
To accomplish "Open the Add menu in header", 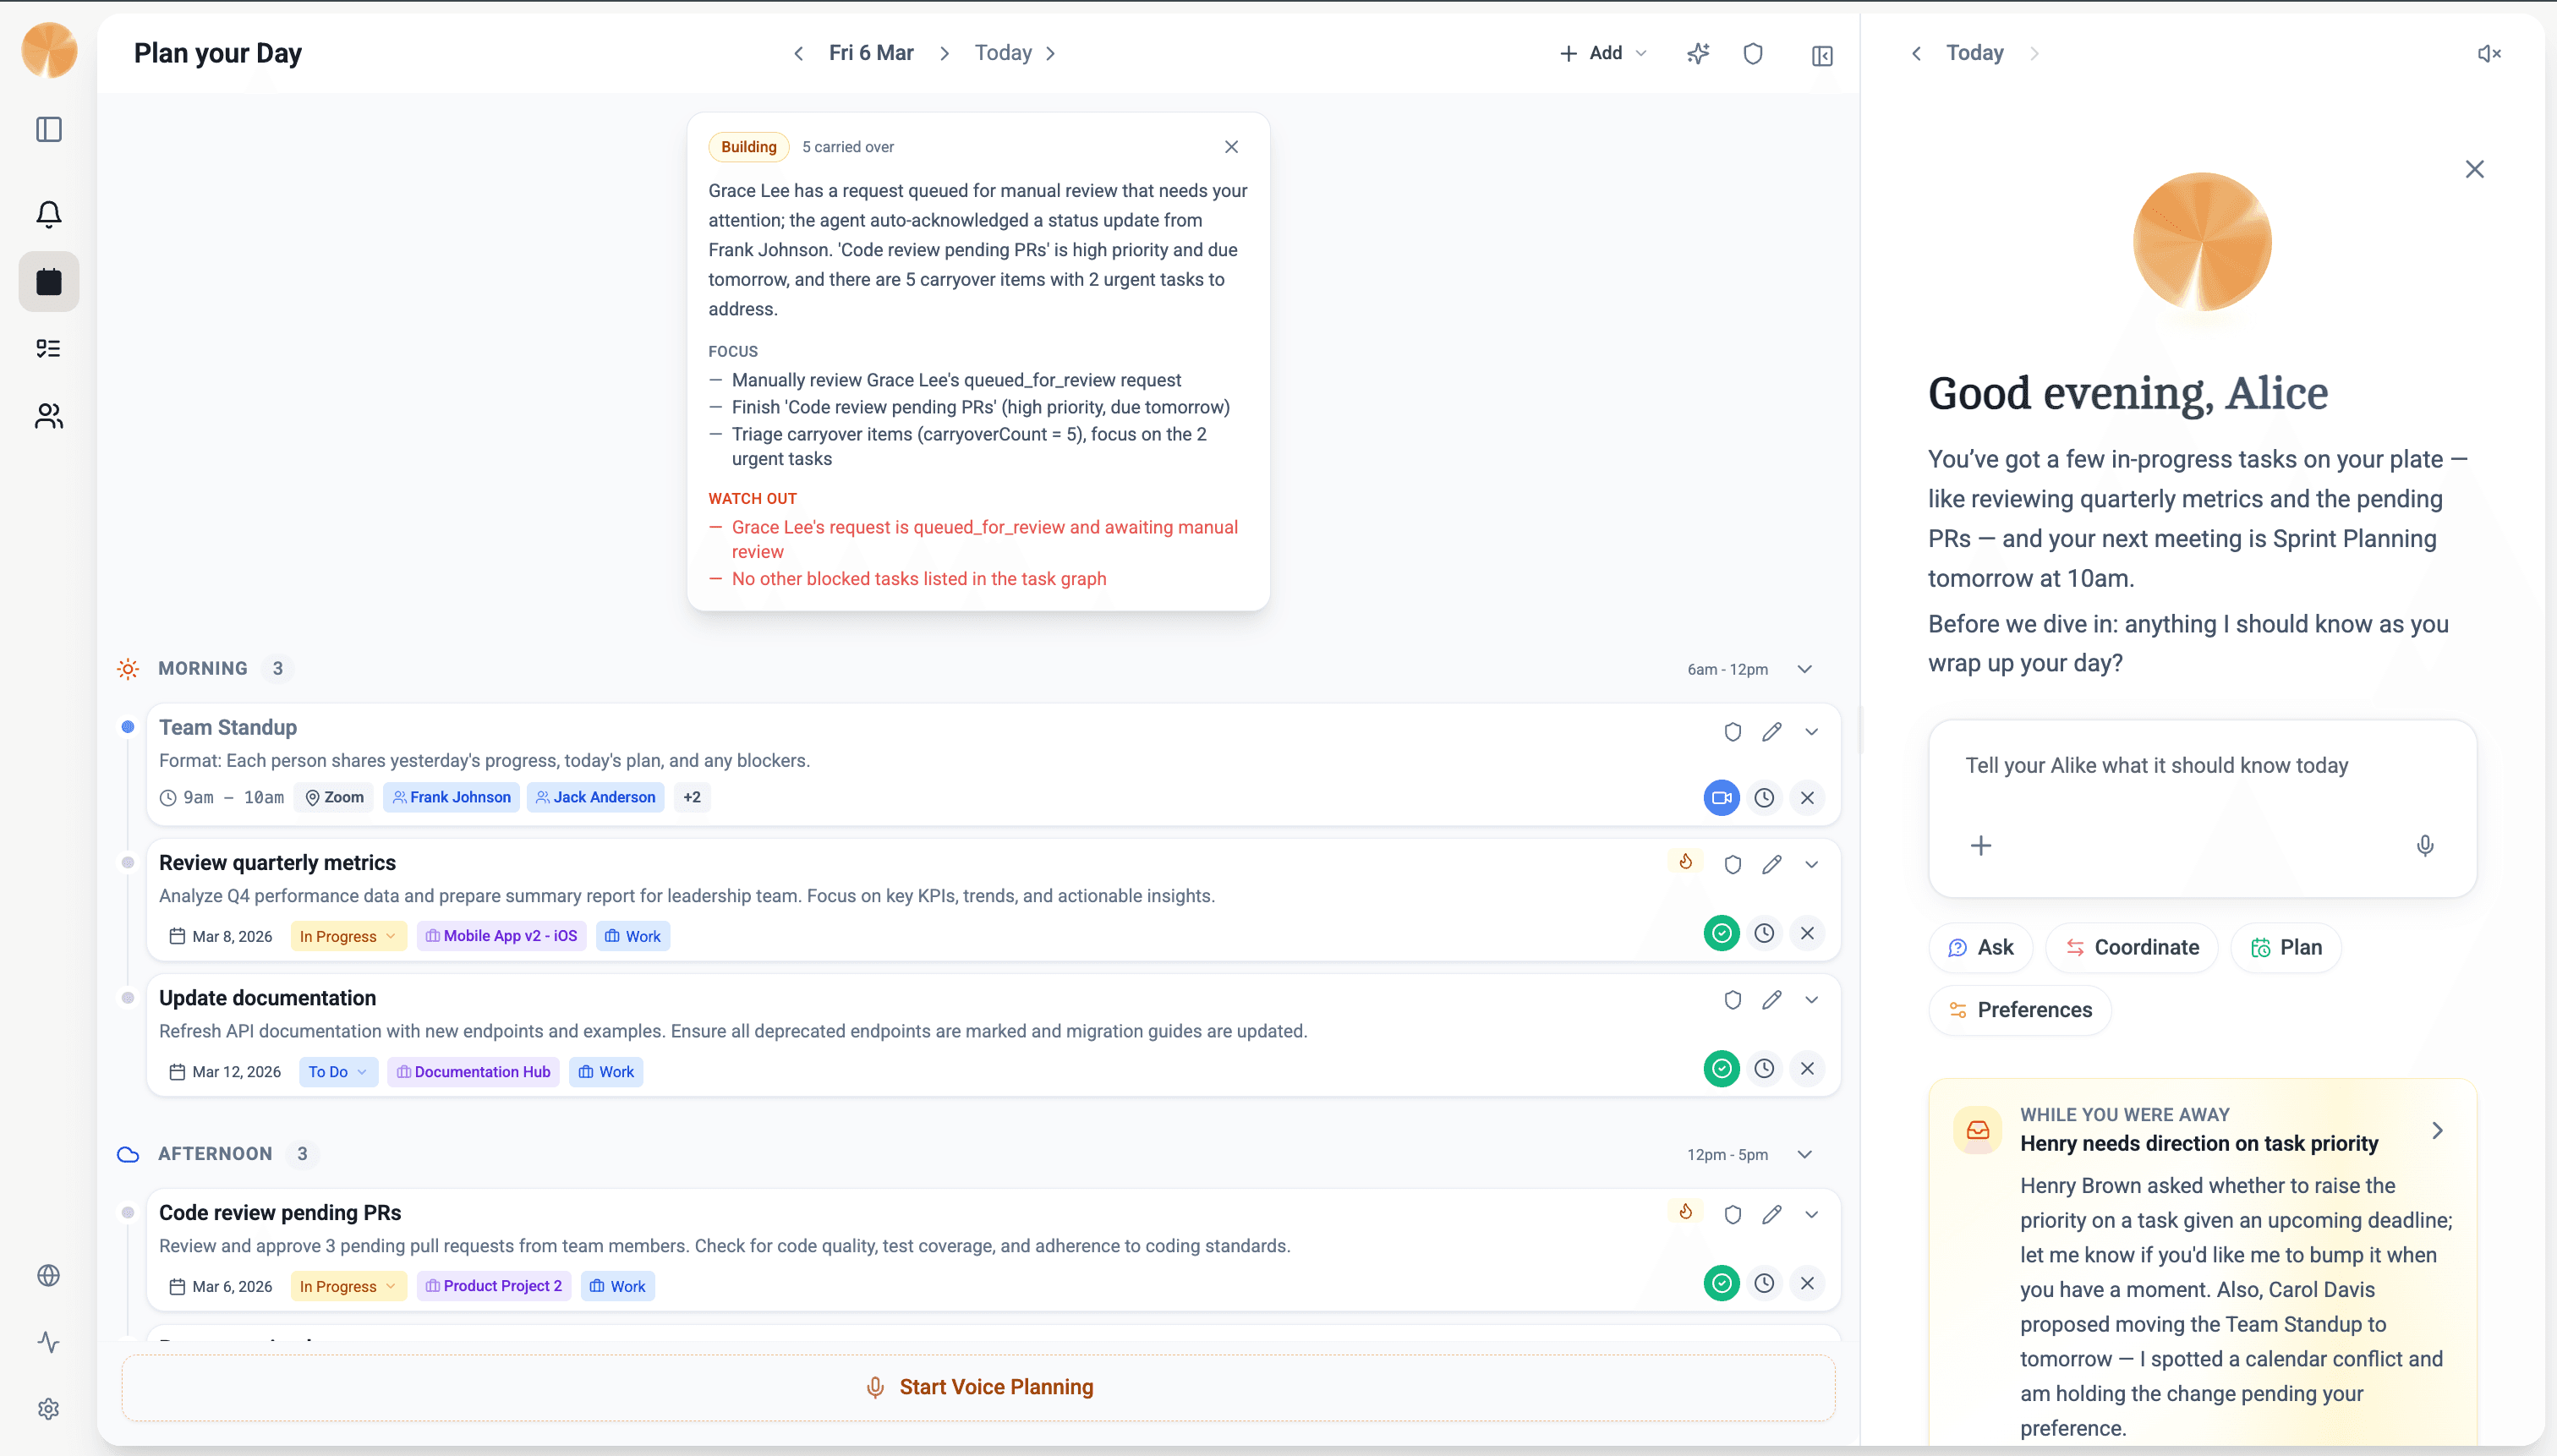I will point(1603,54).
